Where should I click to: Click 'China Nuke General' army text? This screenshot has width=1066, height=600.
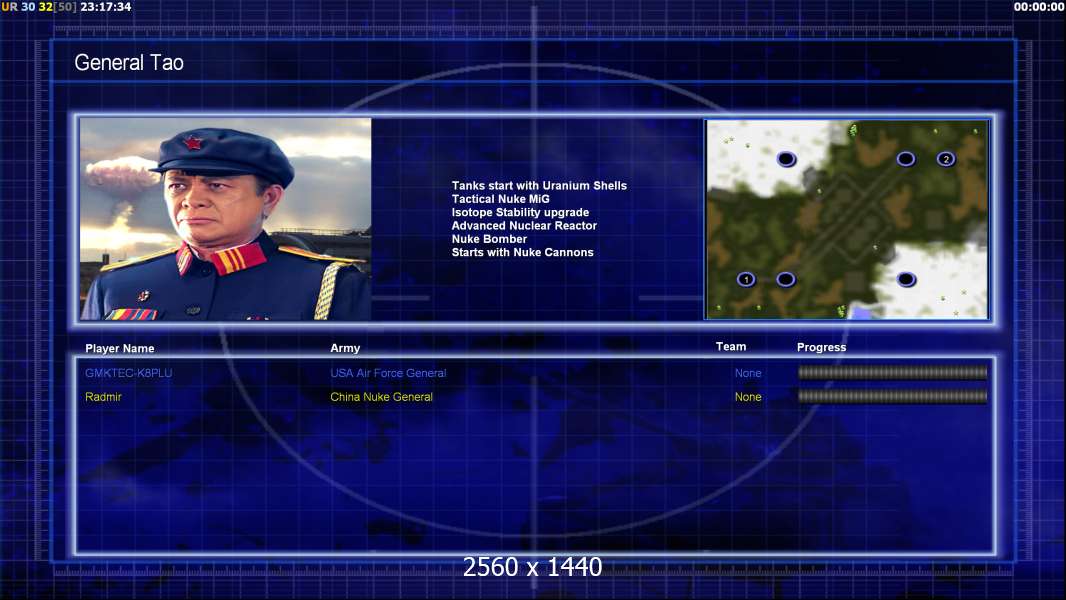click(381, 397)
